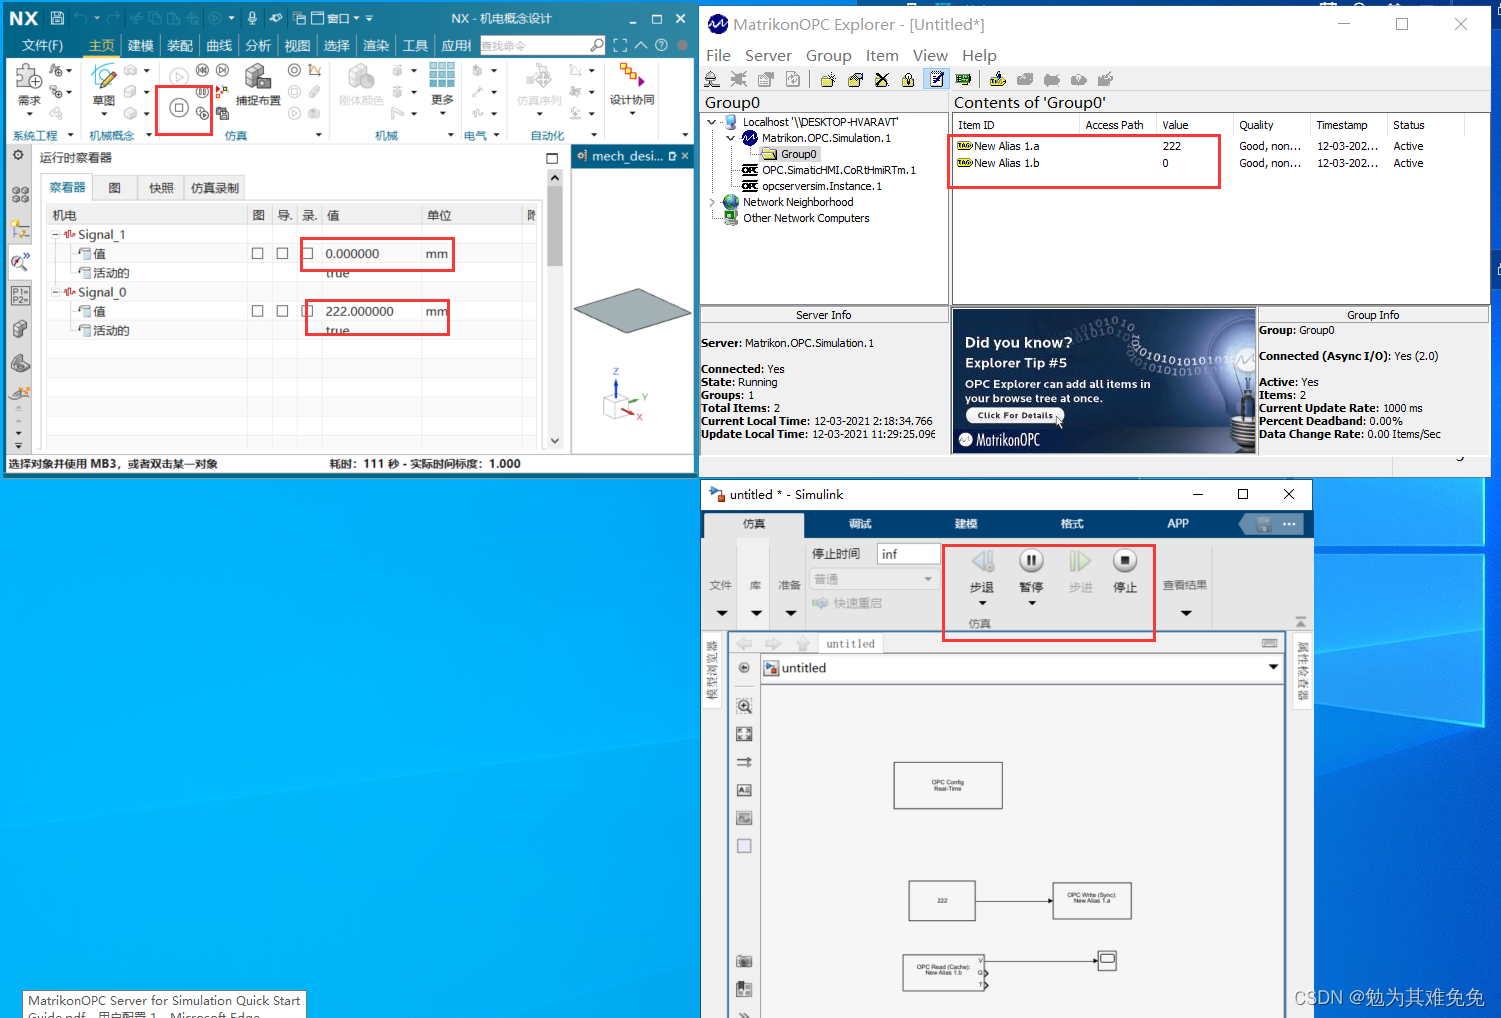Click the magnifier in NX command finder
This screenshot has height=1018, width=1501.
pos(597,45)
